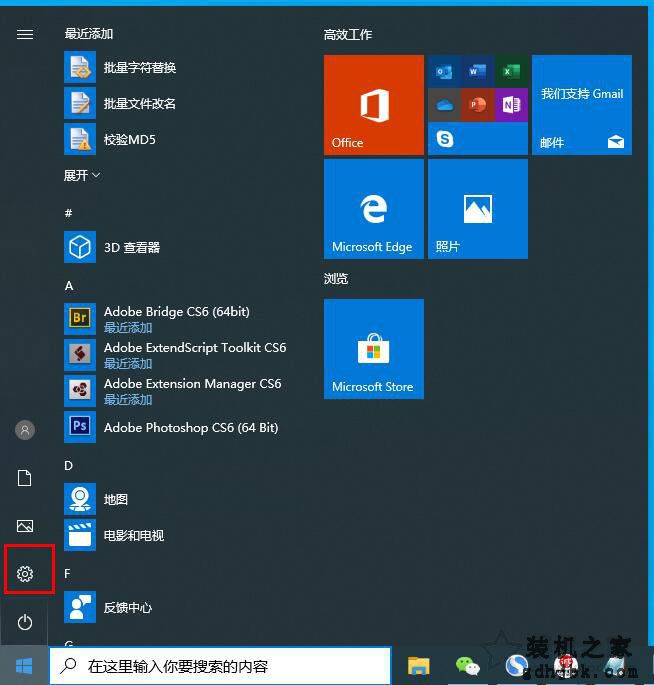Open the 邮件 mail tile

click(x=582, y=105)
